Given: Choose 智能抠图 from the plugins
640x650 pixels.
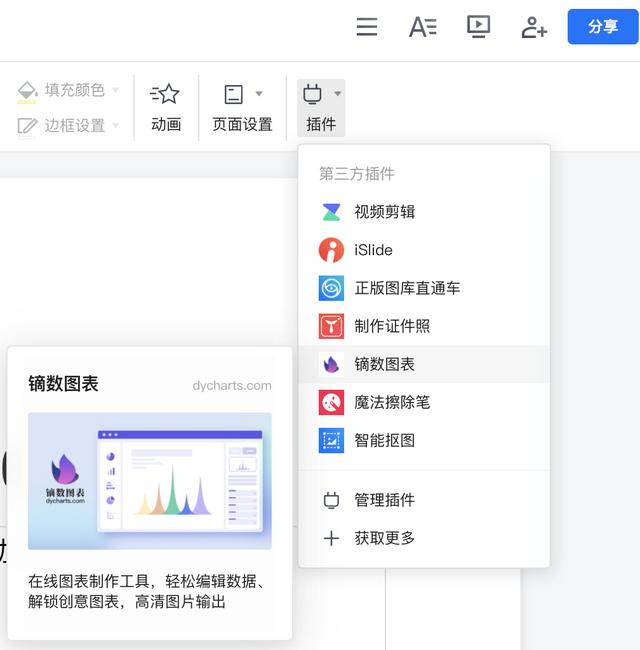Looking at the screenshot, I should pyautogui.click(x=424, y=441).
